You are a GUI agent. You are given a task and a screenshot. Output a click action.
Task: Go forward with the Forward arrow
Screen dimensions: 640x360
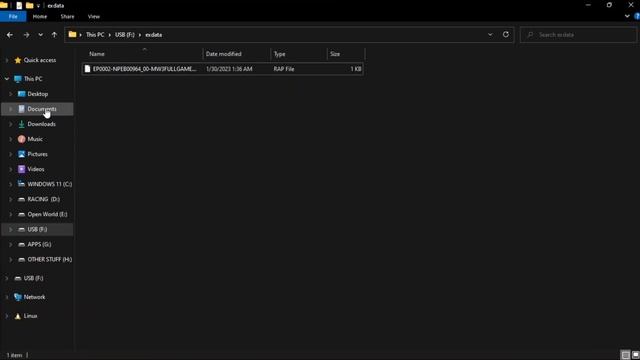(26, 35)
